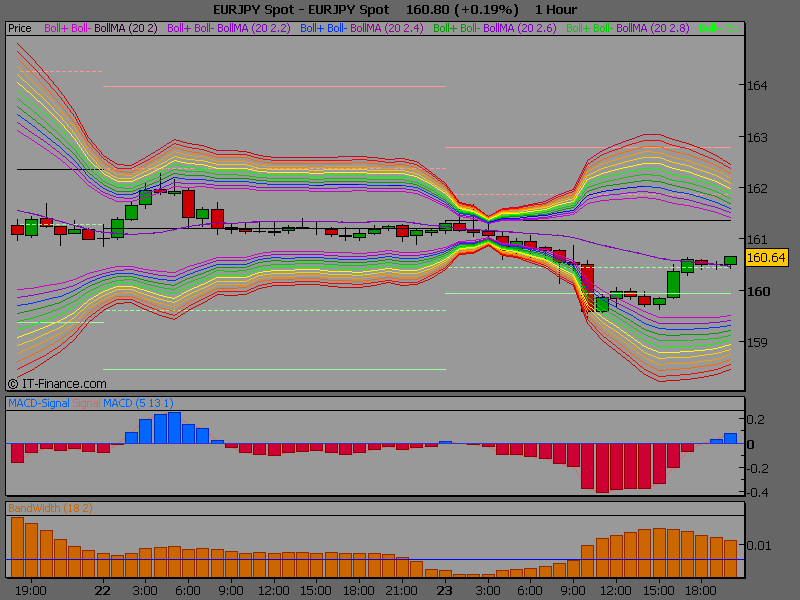Image resolution: width=800 pixels, height=600 pixels.
Task: Click the date 23 time axis label
Action: click(444, 591)
